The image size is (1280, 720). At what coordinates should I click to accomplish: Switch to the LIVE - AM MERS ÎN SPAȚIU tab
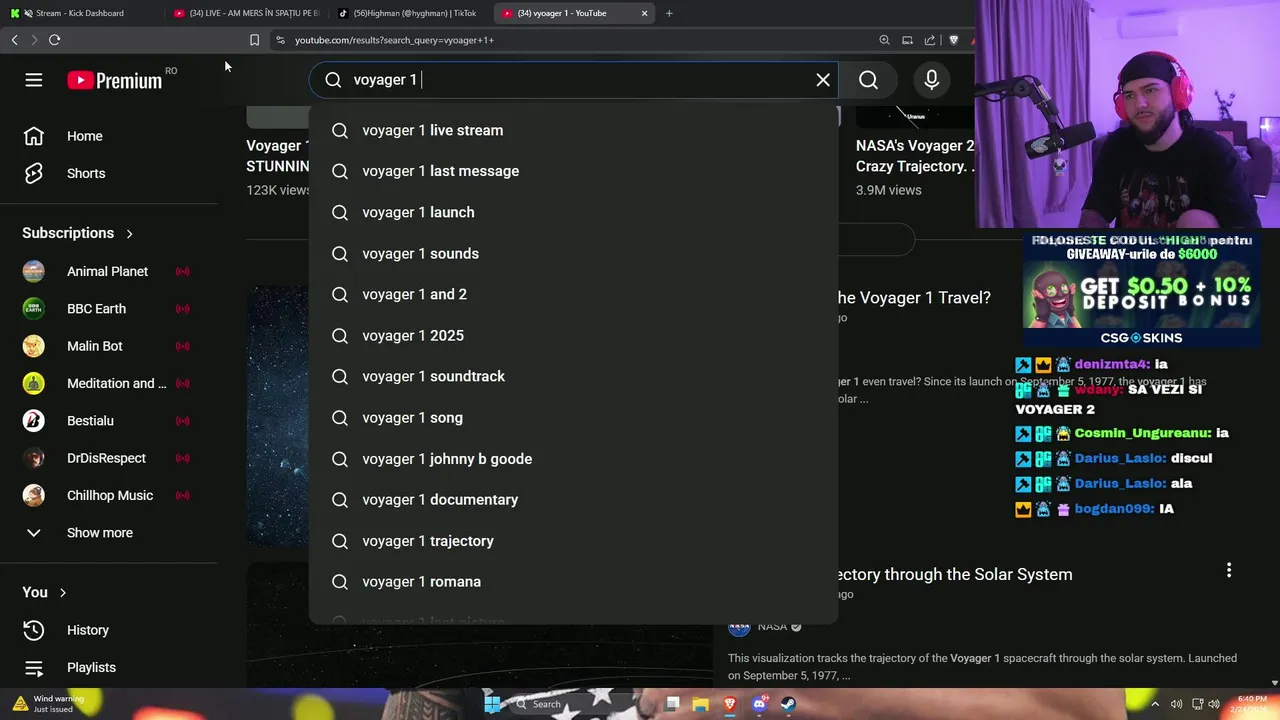coord(245,13)
